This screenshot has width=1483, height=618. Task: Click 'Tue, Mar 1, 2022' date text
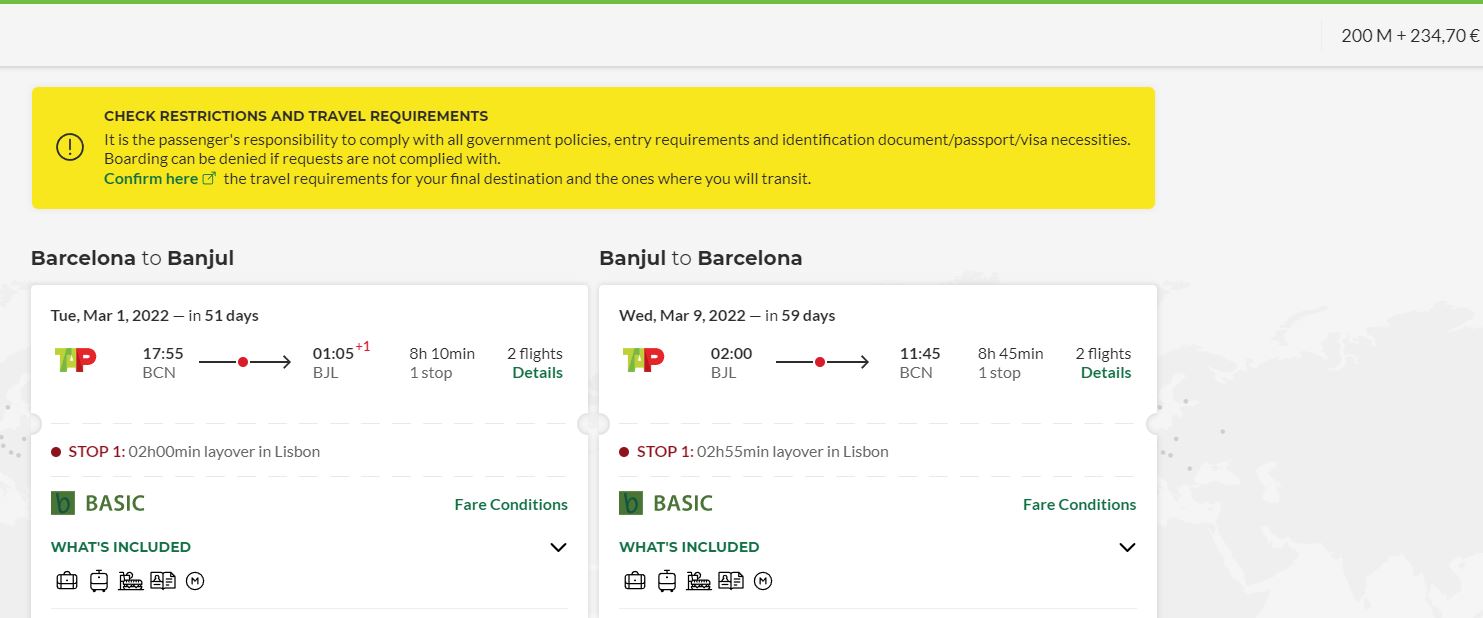tap(110, 316)
